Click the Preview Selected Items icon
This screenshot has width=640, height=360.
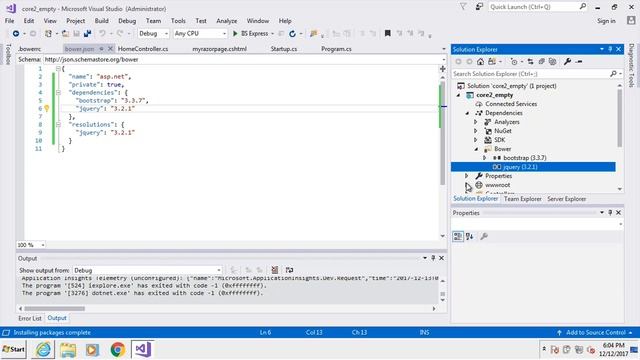579,62
